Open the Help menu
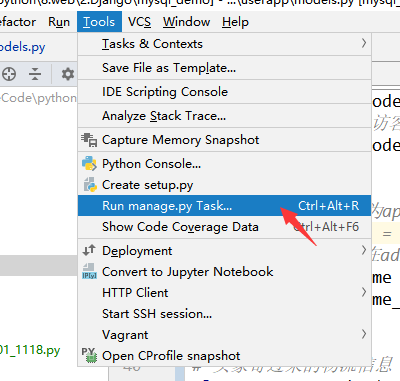Viewport: 400px width, 381px height. click(x=235, y=22)
